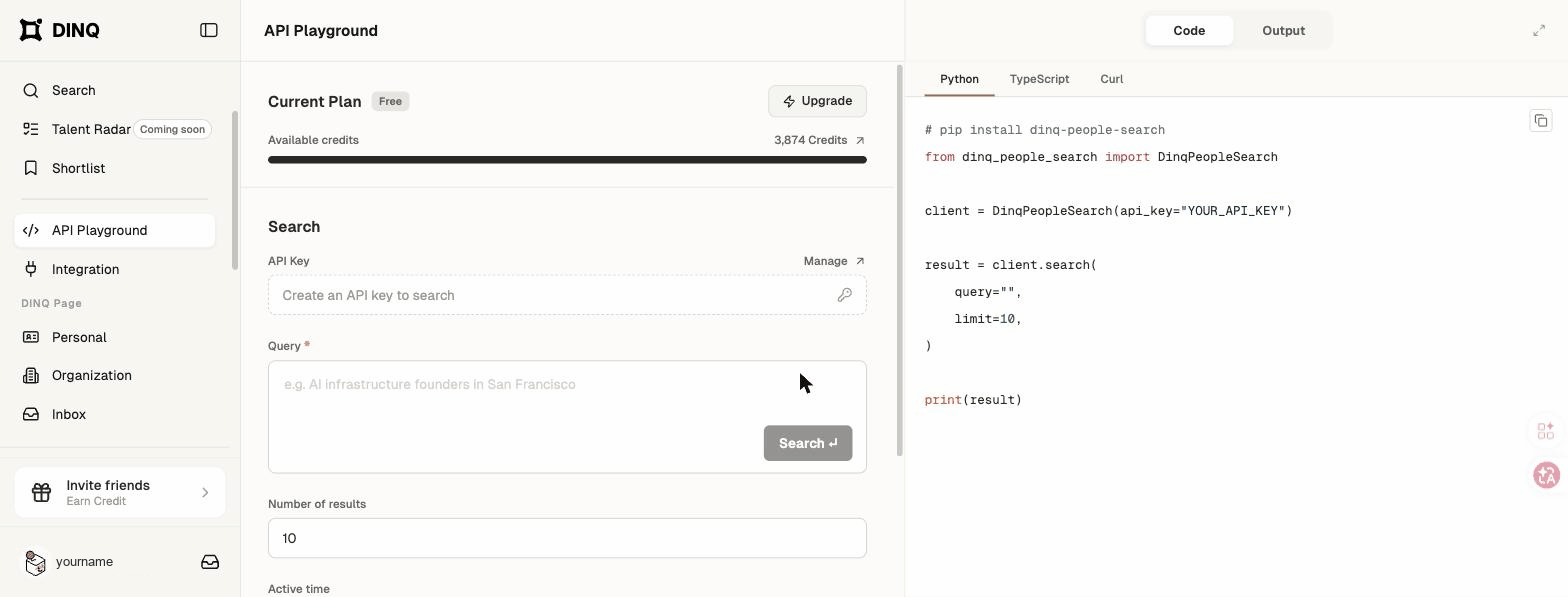Click the Shortlist bookmark icon
The image size is (1568, 597).
[x=31, y=168]
